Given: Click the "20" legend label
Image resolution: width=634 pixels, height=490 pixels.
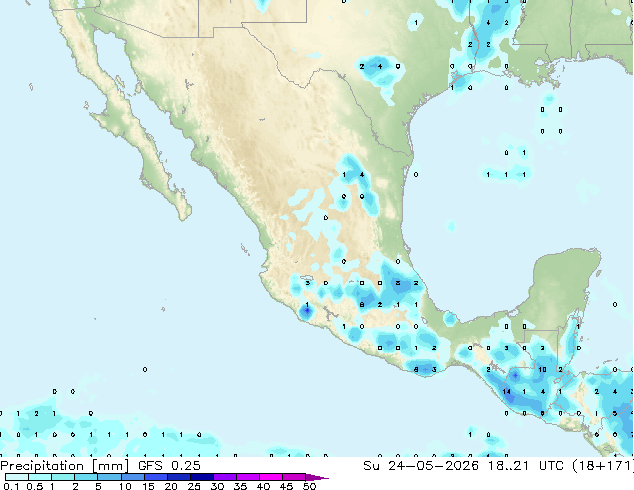Looking at the screenshot, I should [171, 486].
